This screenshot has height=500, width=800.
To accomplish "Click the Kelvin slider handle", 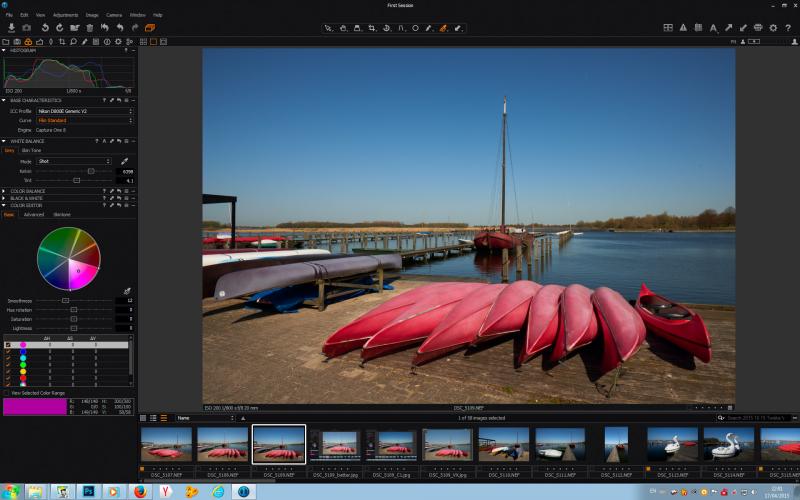I will pos(91,171).
